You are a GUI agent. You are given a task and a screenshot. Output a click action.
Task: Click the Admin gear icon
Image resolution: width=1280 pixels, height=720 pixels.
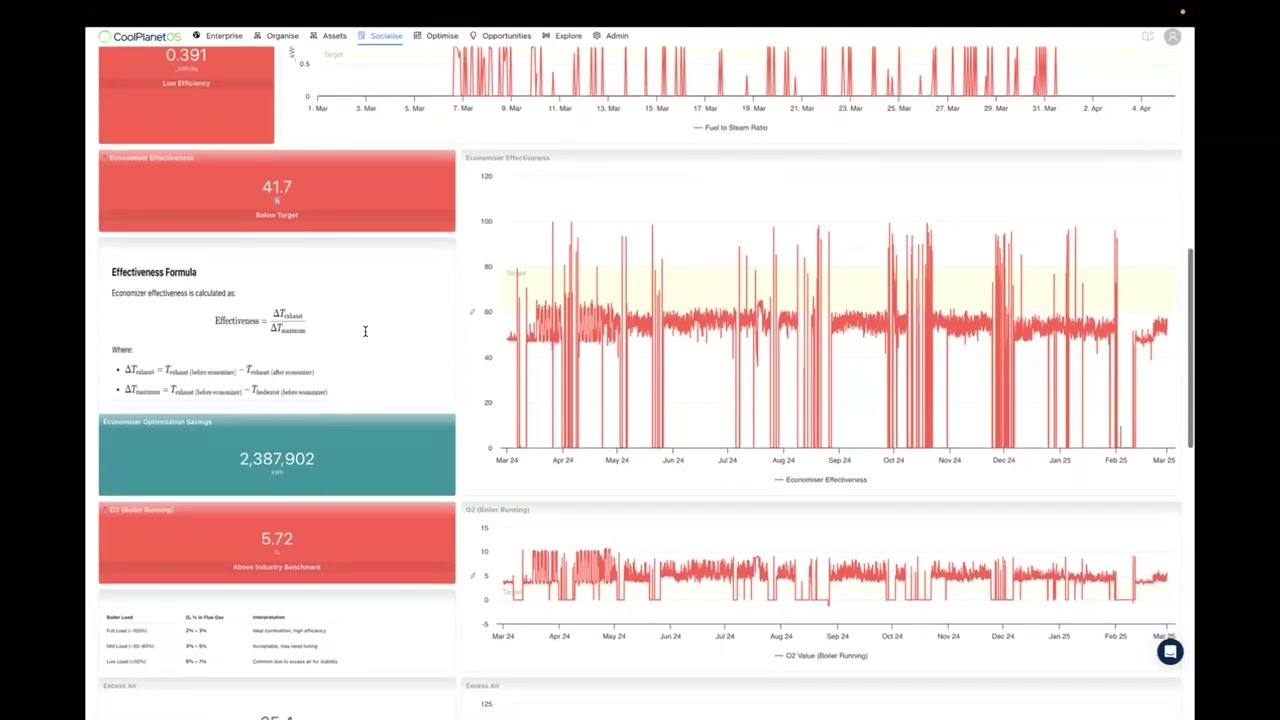point(596,36)
